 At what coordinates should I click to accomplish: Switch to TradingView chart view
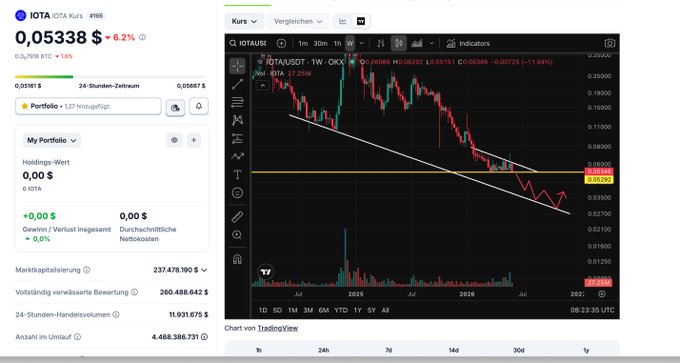tap(361, 21)
